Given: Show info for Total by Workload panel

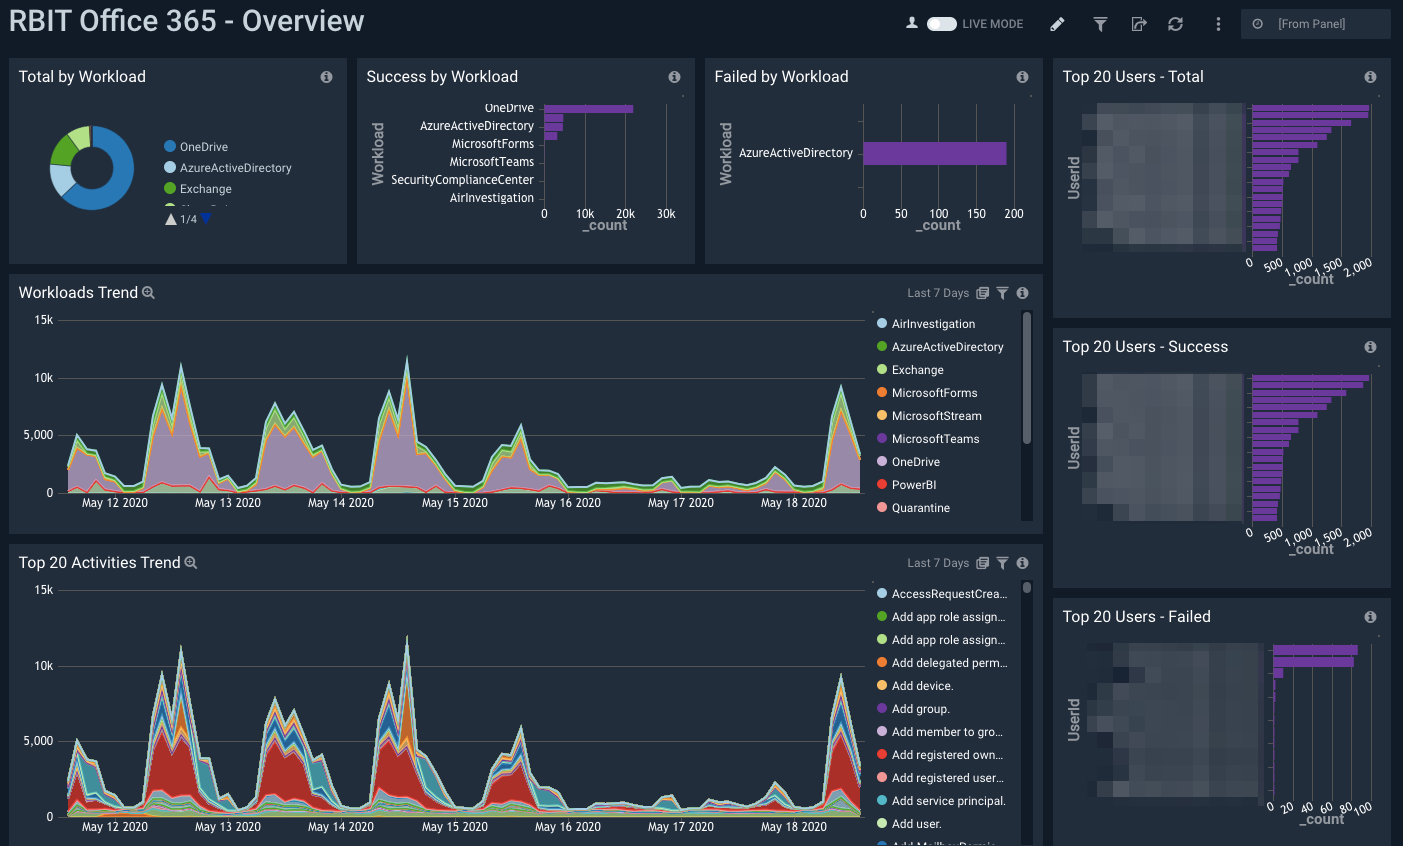Looking at the screenshot, I should pyautogui.click(x=326, y=77).
